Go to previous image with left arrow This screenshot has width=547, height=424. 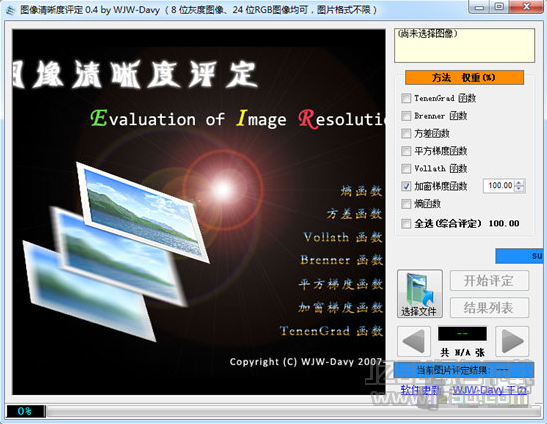(x=414, y=341)
